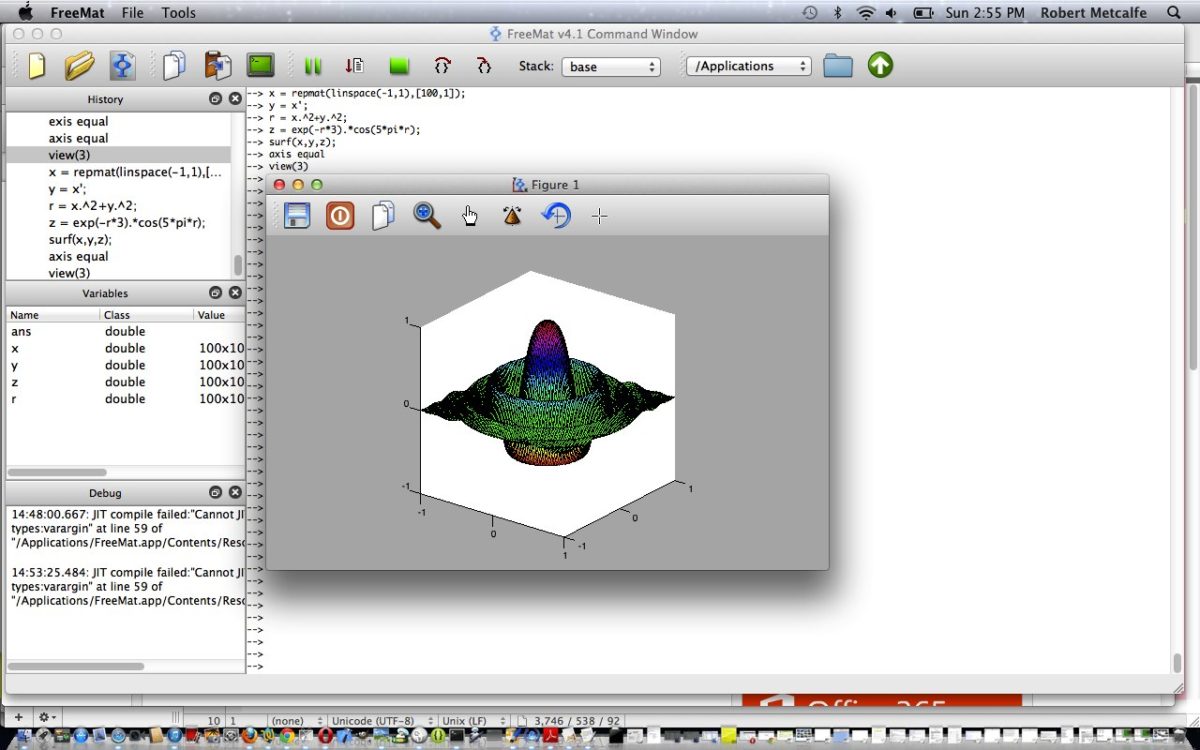The image size is (1200, 750).
Task: Click the Step debug icon in the toolbar
Action: 353,65
